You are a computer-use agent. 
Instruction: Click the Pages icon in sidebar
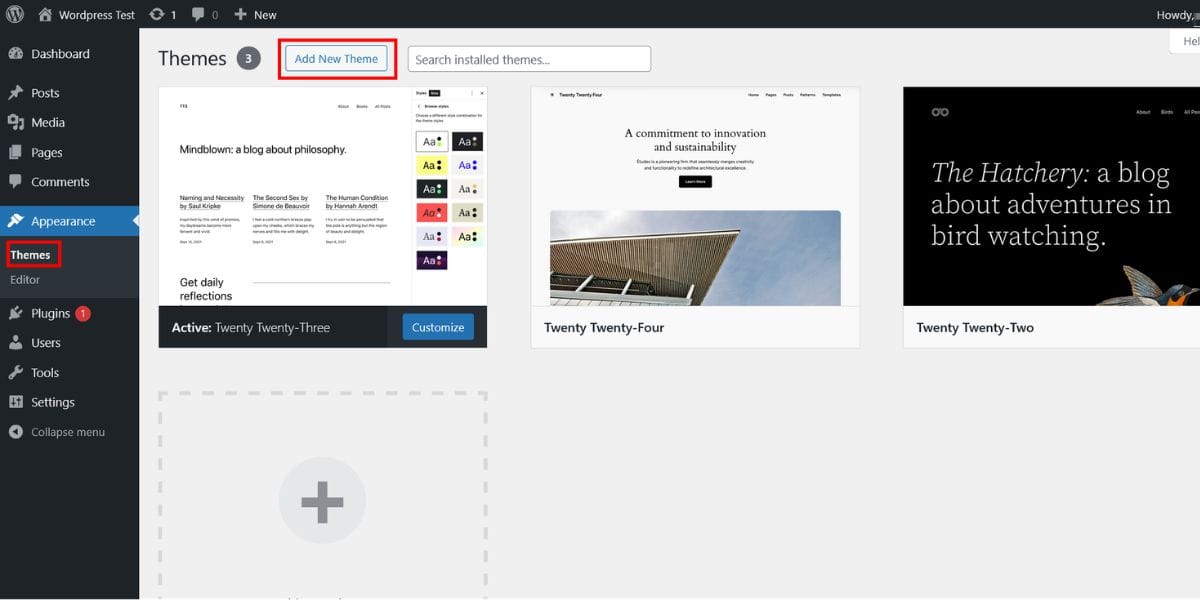(x=15, y=153)
